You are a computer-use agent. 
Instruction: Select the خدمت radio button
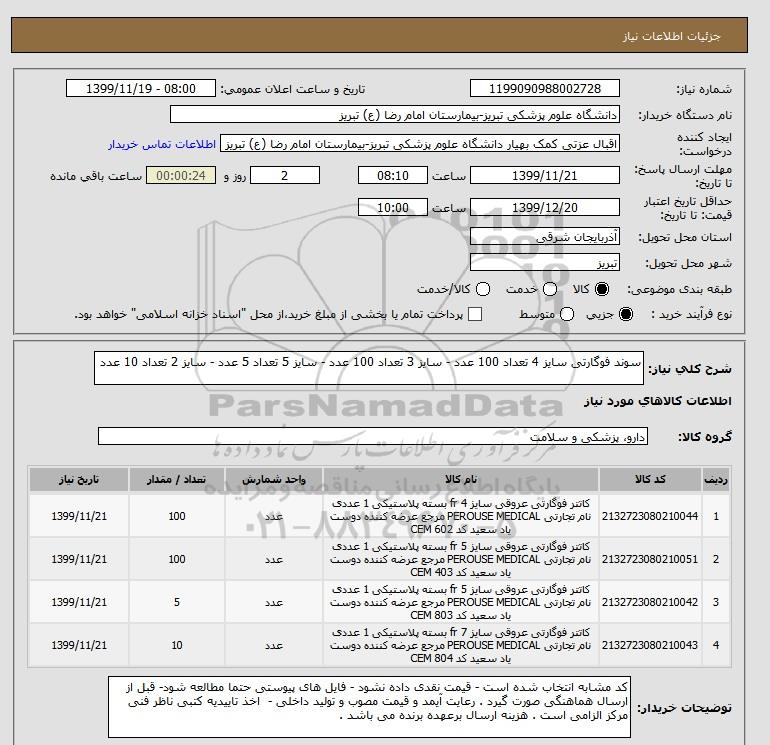(x=550, y=289)
